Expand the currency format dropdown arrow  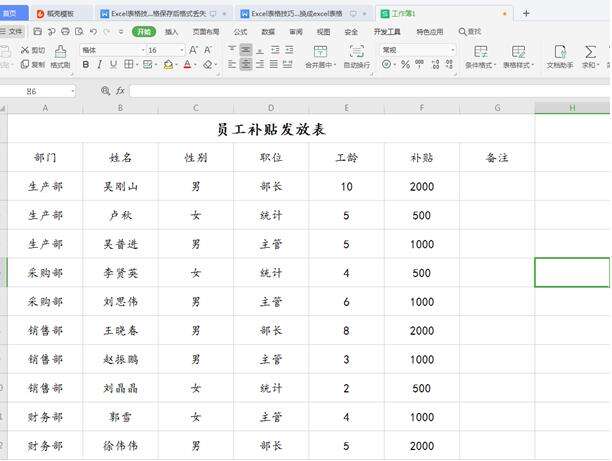click(x=395, y=65)
